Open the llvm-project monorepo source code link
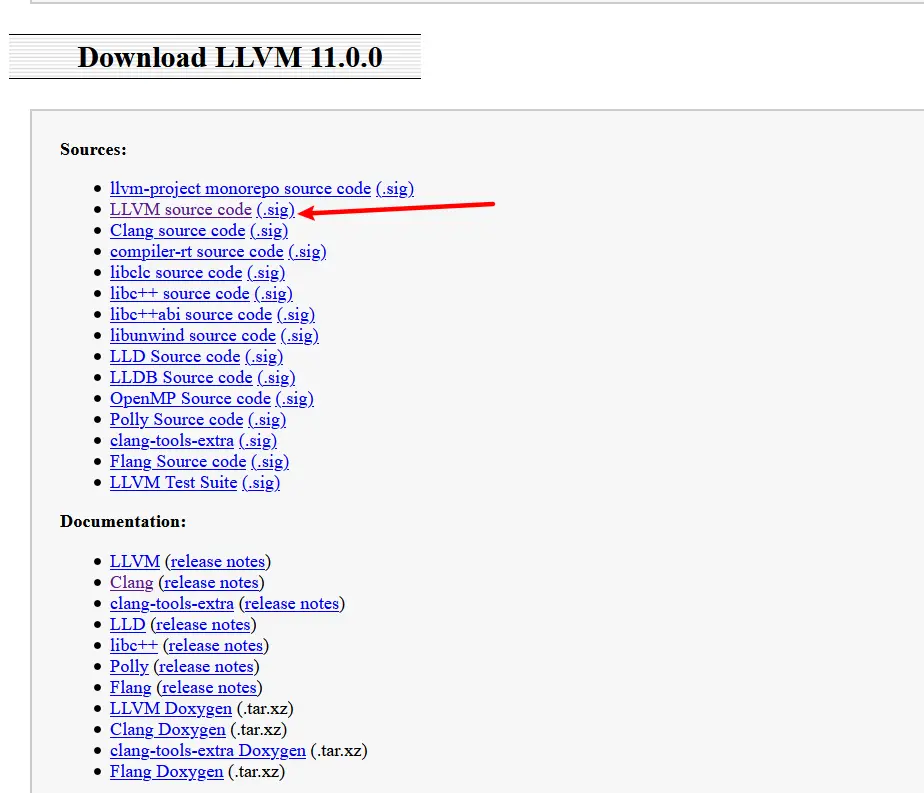Screen dimensions: 924x793 [x=240, y=189]
